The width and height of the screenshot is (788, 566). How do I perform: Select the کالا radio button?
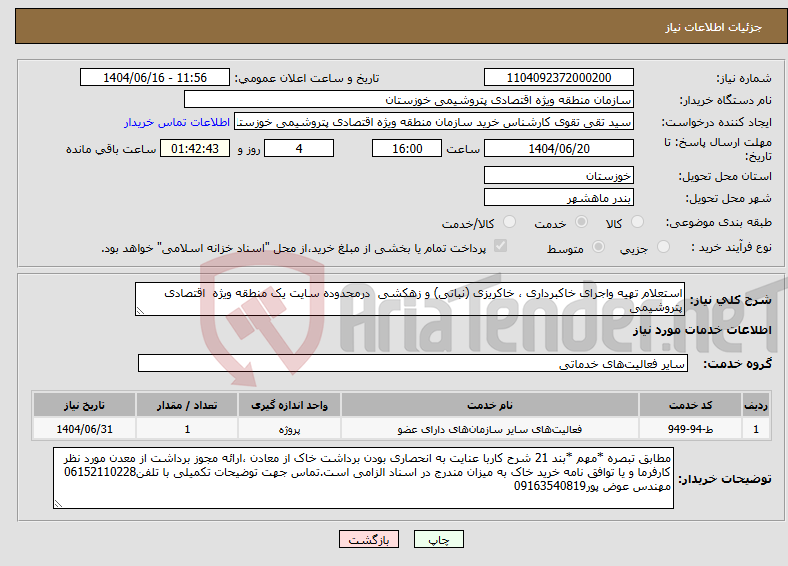[637, 222]
